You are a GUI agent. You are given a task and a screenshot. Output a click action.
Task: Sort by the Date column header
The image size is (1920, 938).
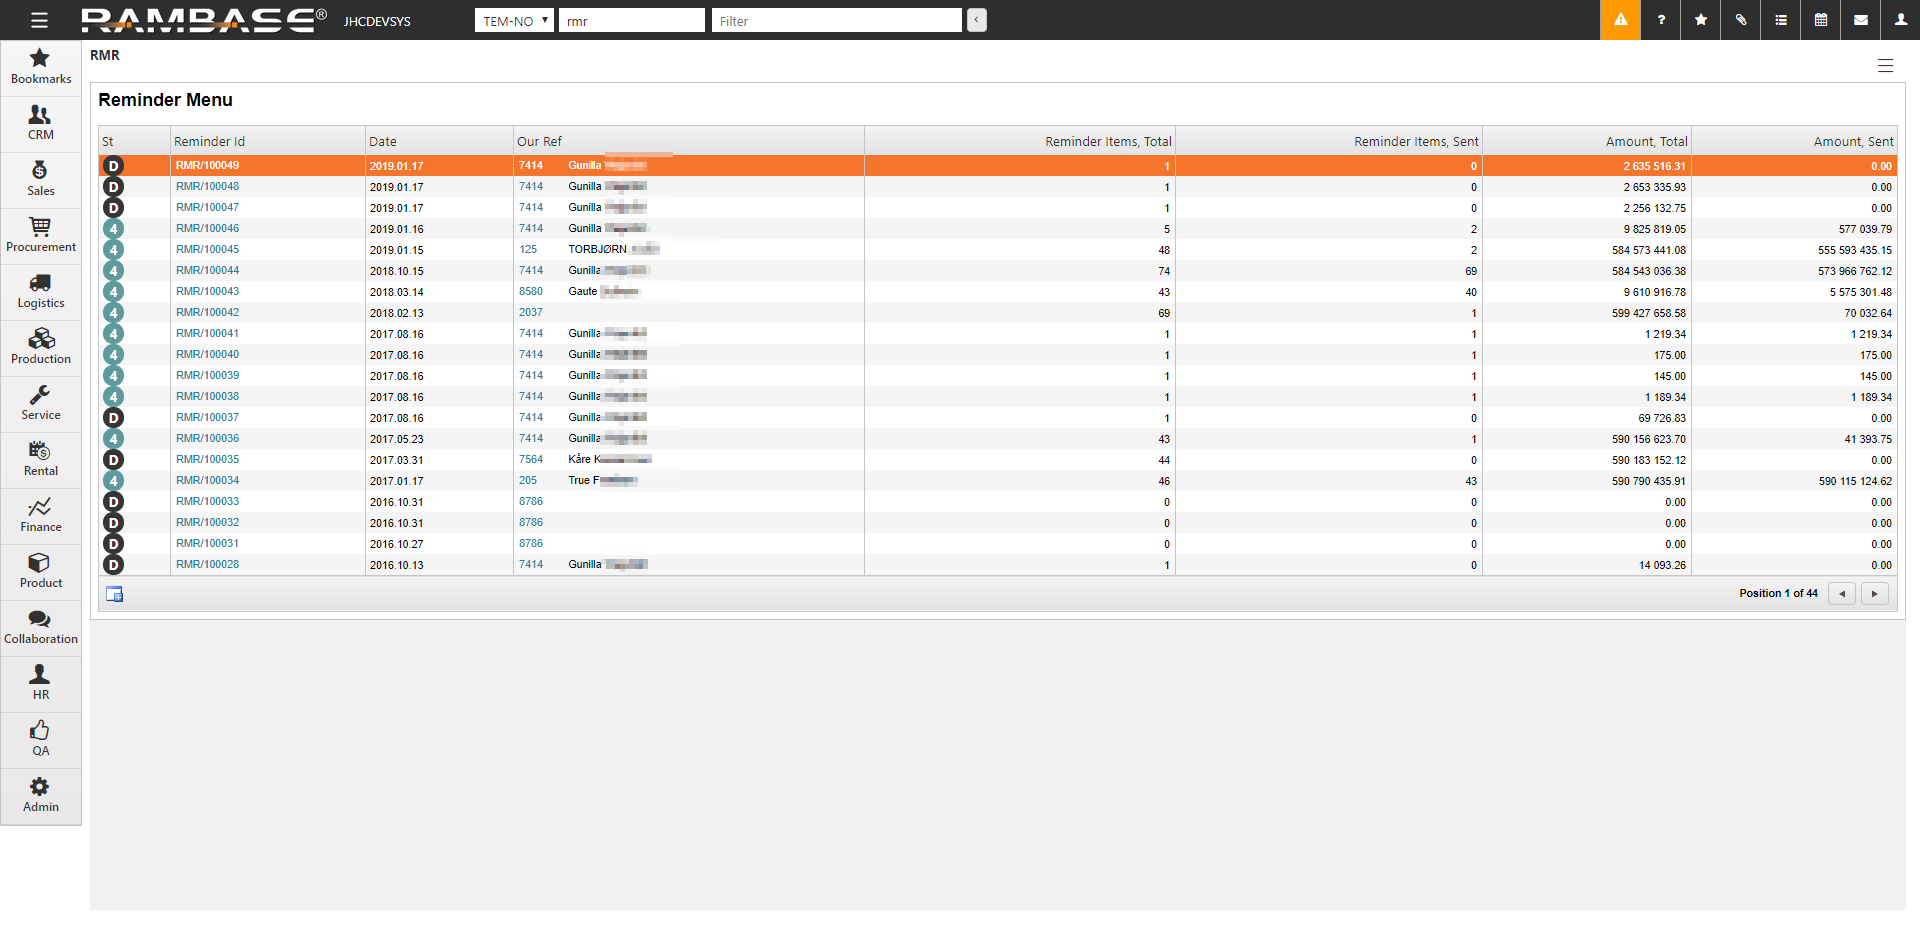[383, 142]
